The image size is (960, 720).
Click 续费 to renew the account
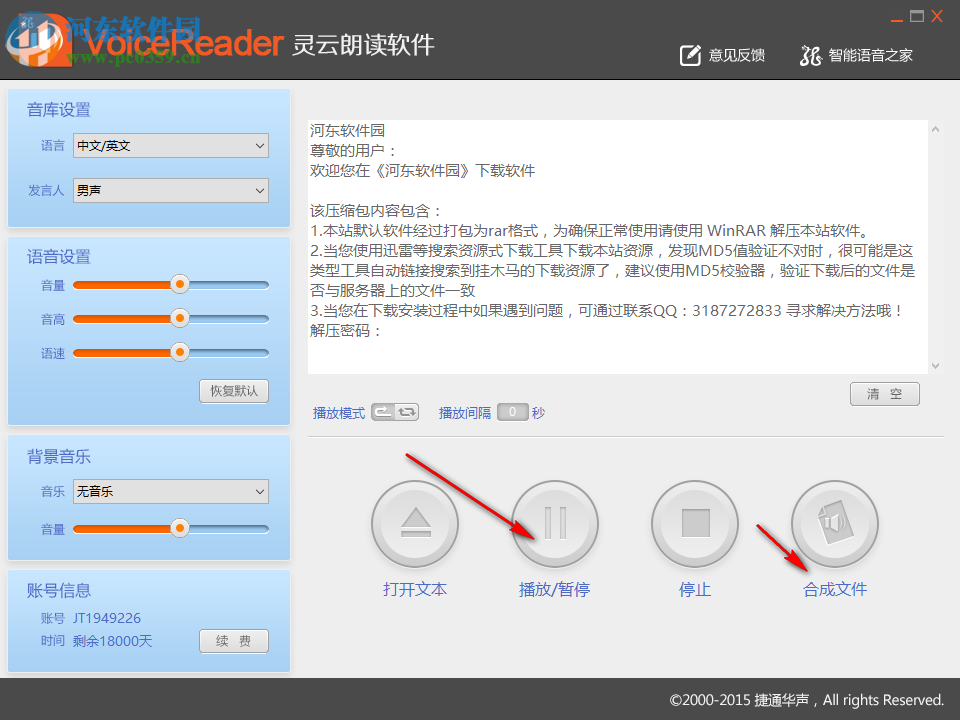coord(233,641)
